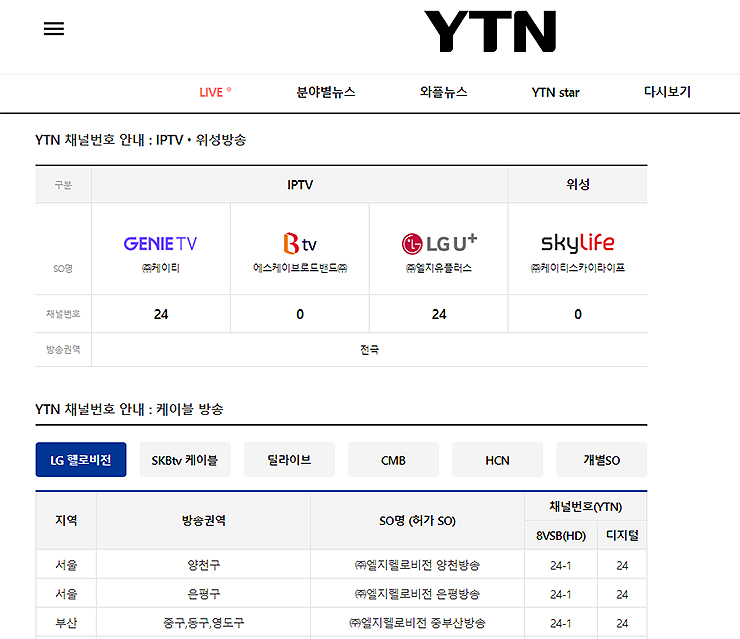Viewport: 740px width, 639px height.
Task: Click the 채널번호 row label
Action: pos(63,314)
